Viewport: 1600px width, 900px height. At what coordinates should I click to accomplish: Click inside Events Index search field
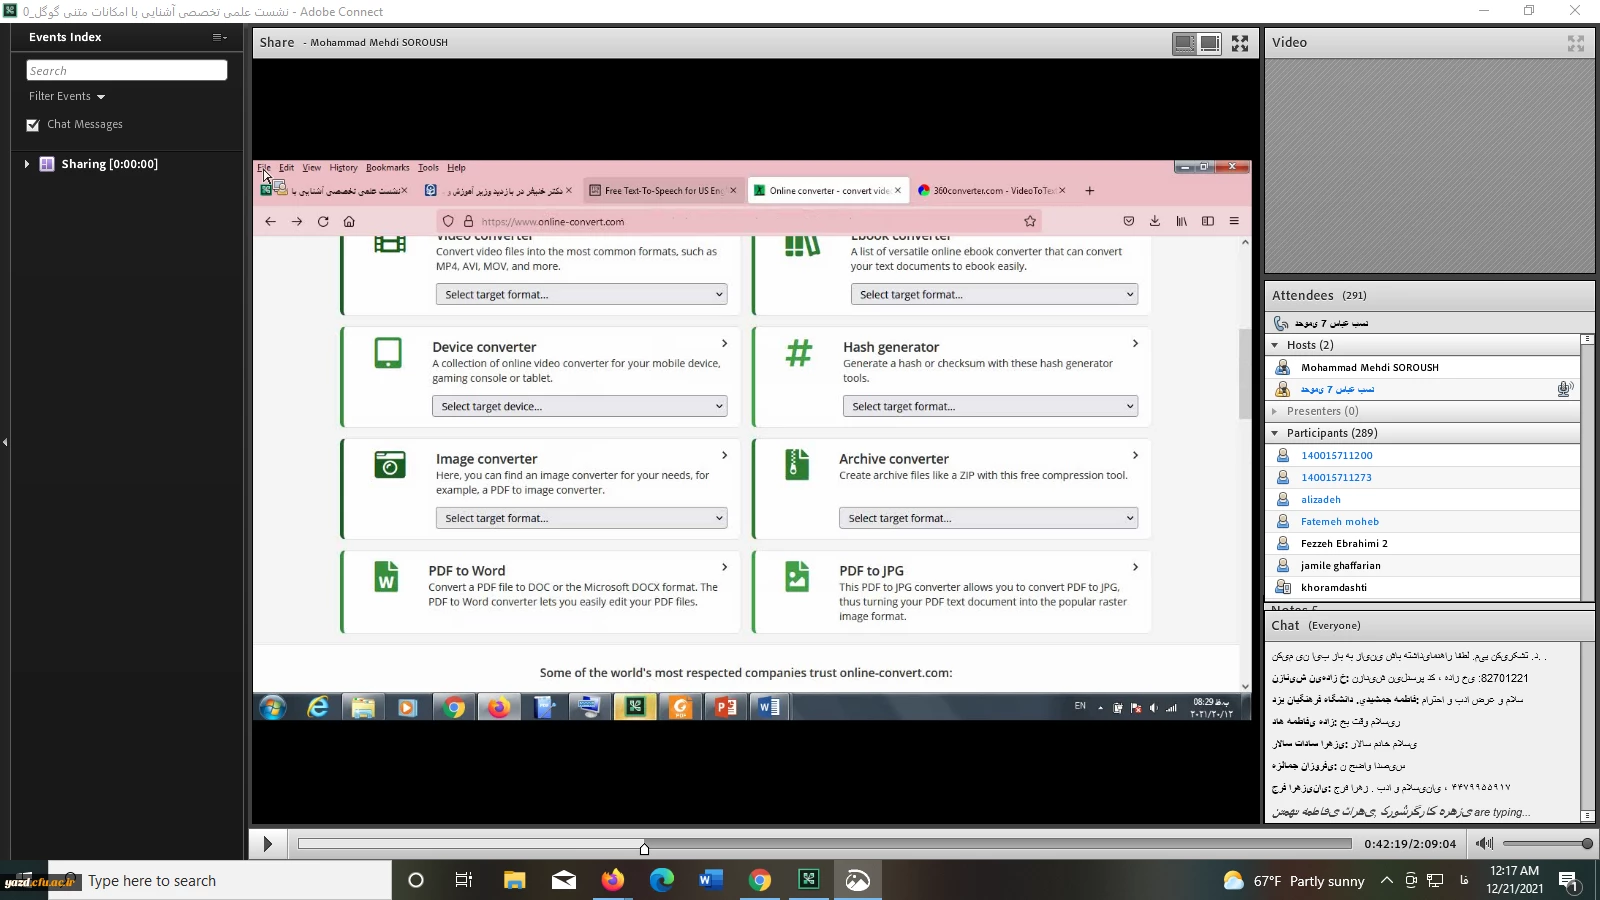pyautogui.click(x=127, y=71)
